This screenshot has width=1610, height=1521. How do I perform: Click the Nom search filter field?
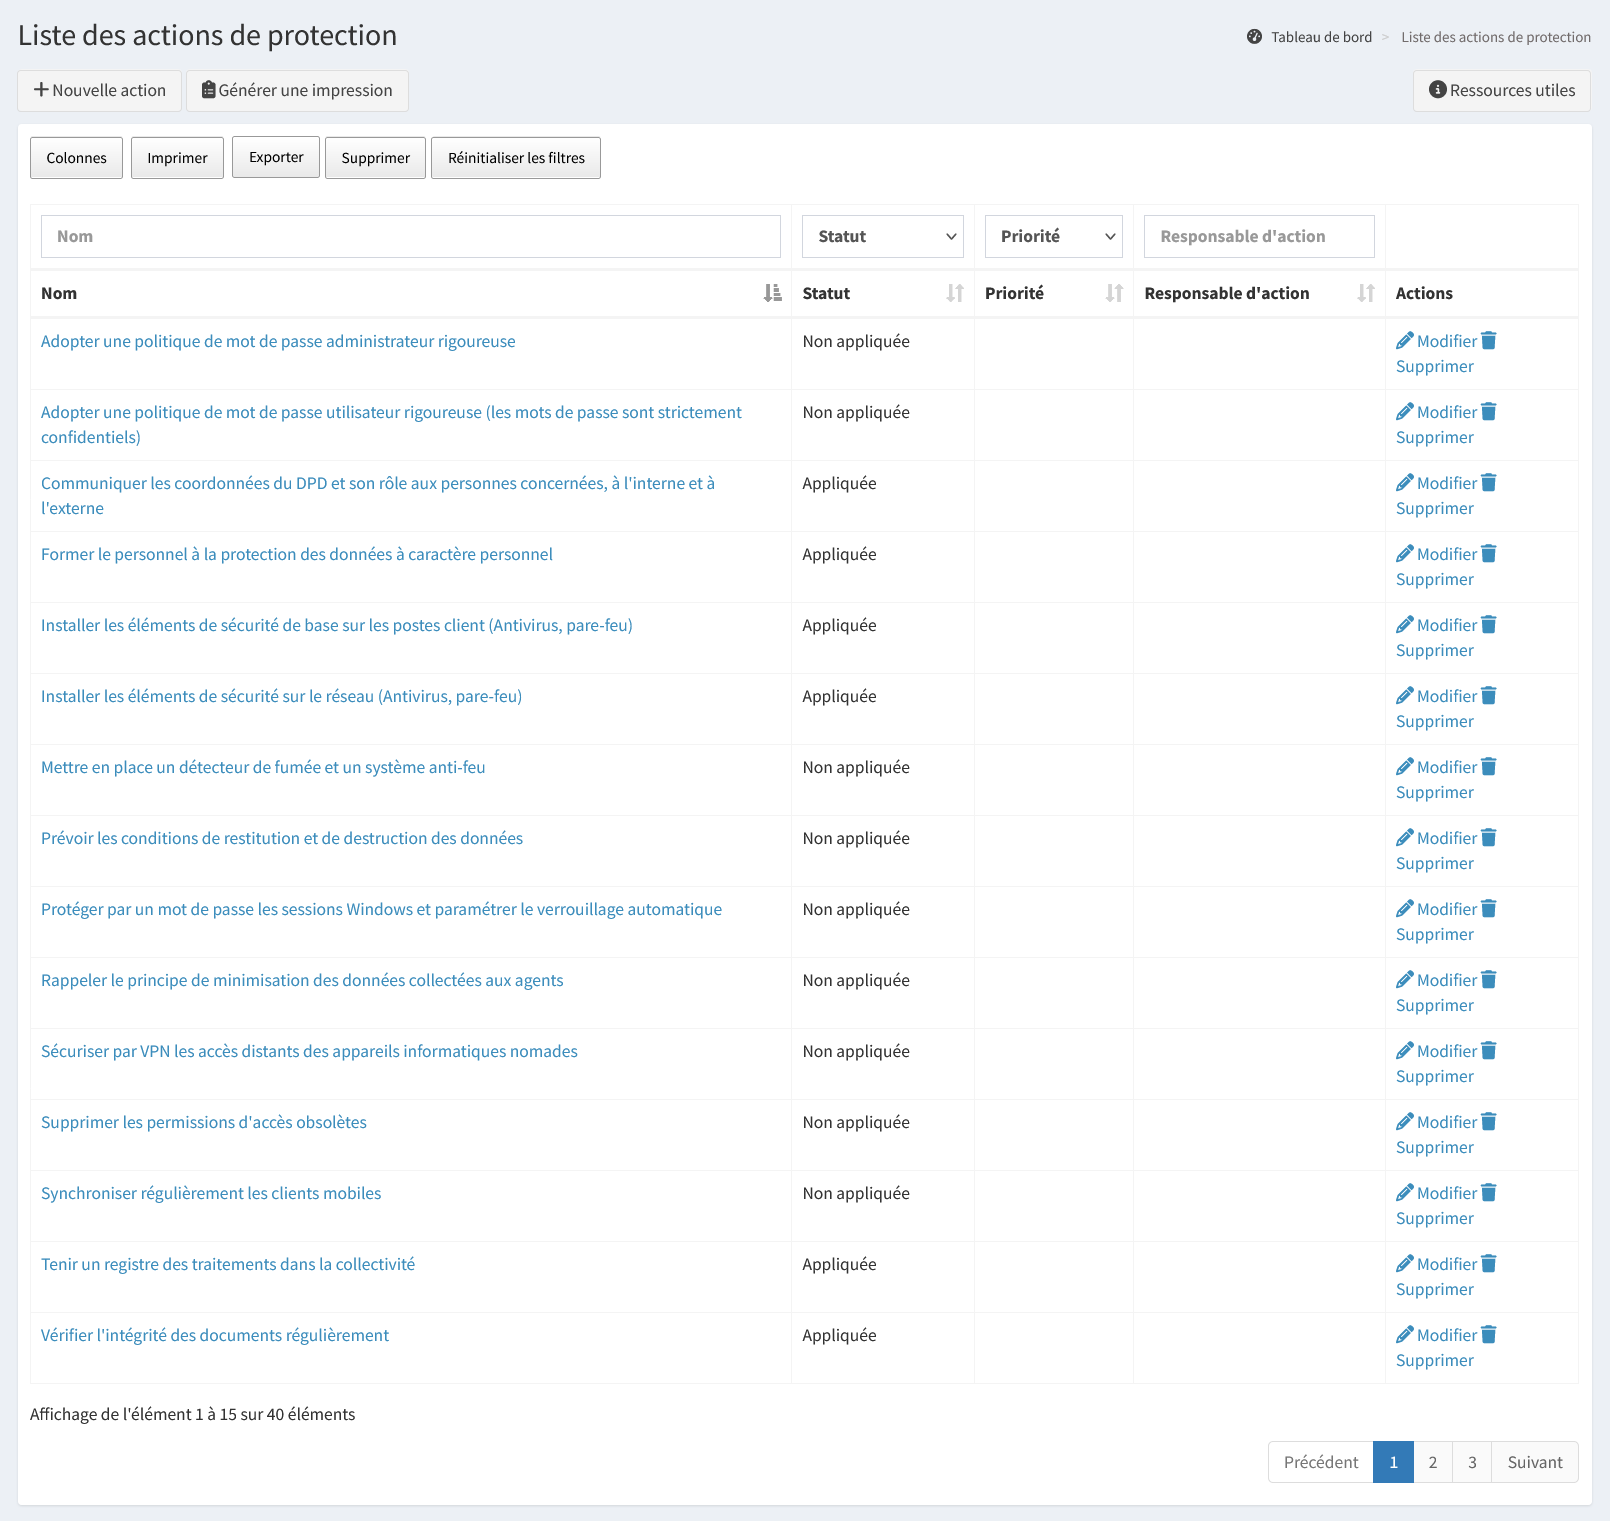pos(410,237)
